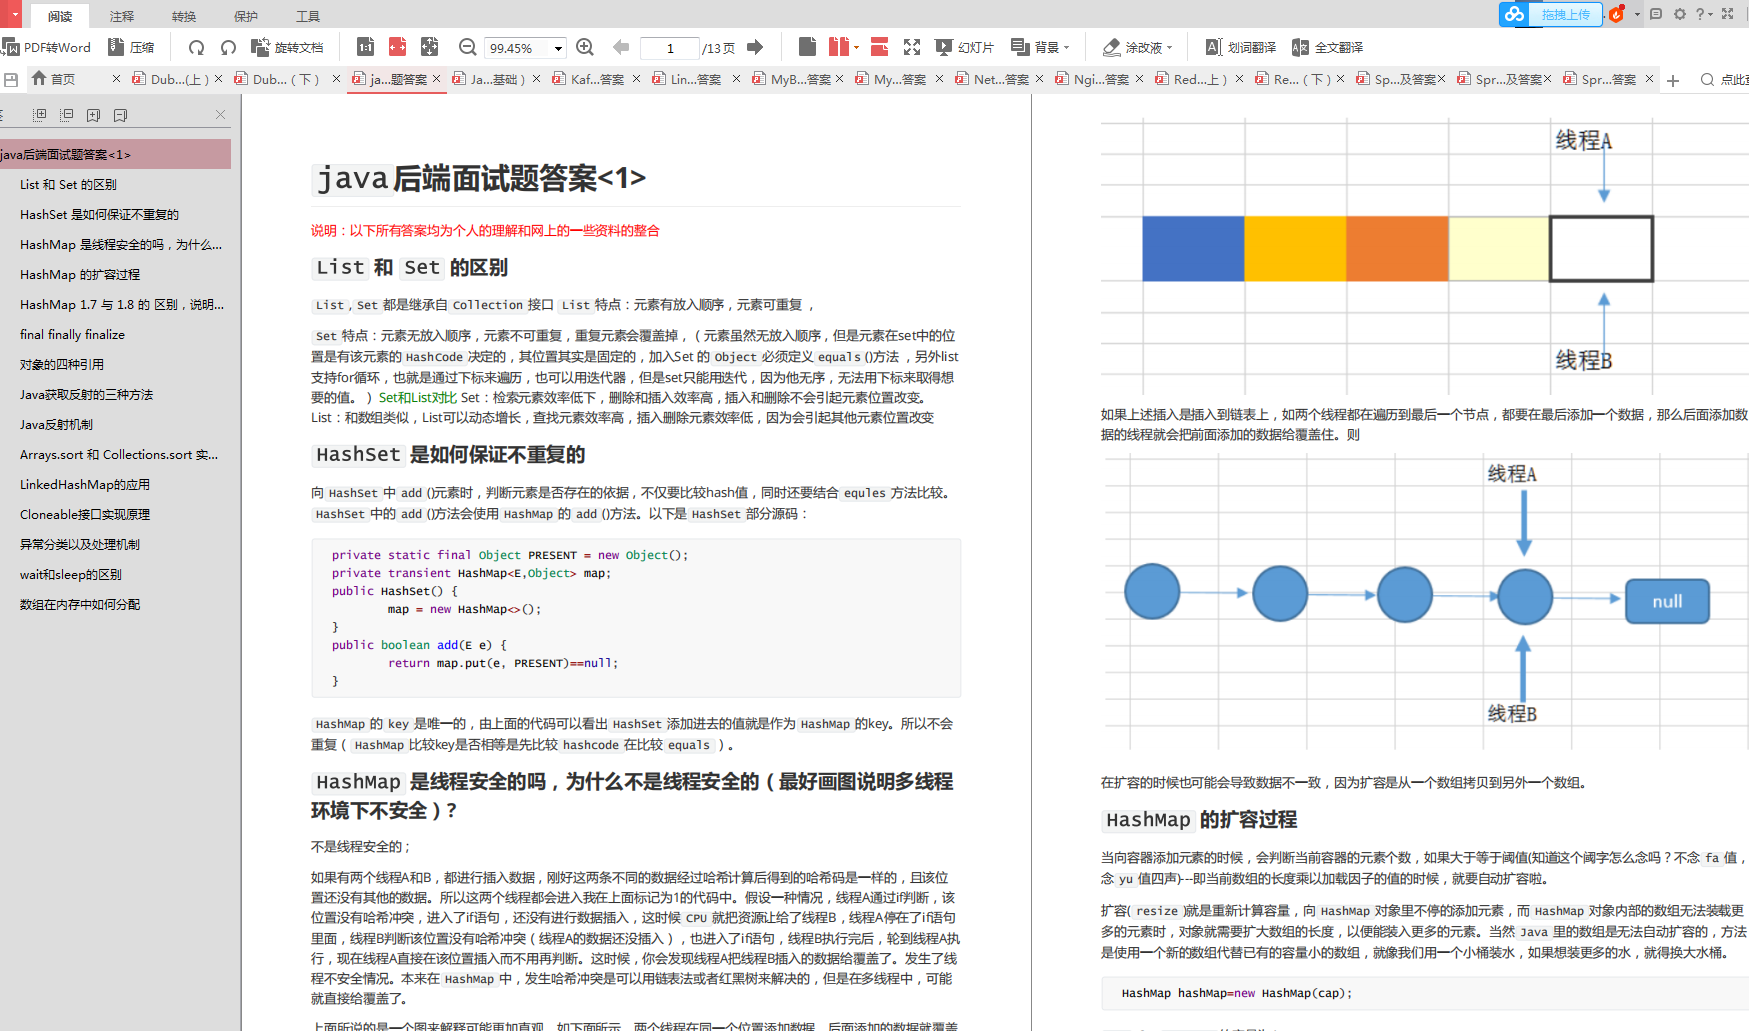Switch to the two-page view icon
Screen dimensions: 1749x1031
point(838,47)
